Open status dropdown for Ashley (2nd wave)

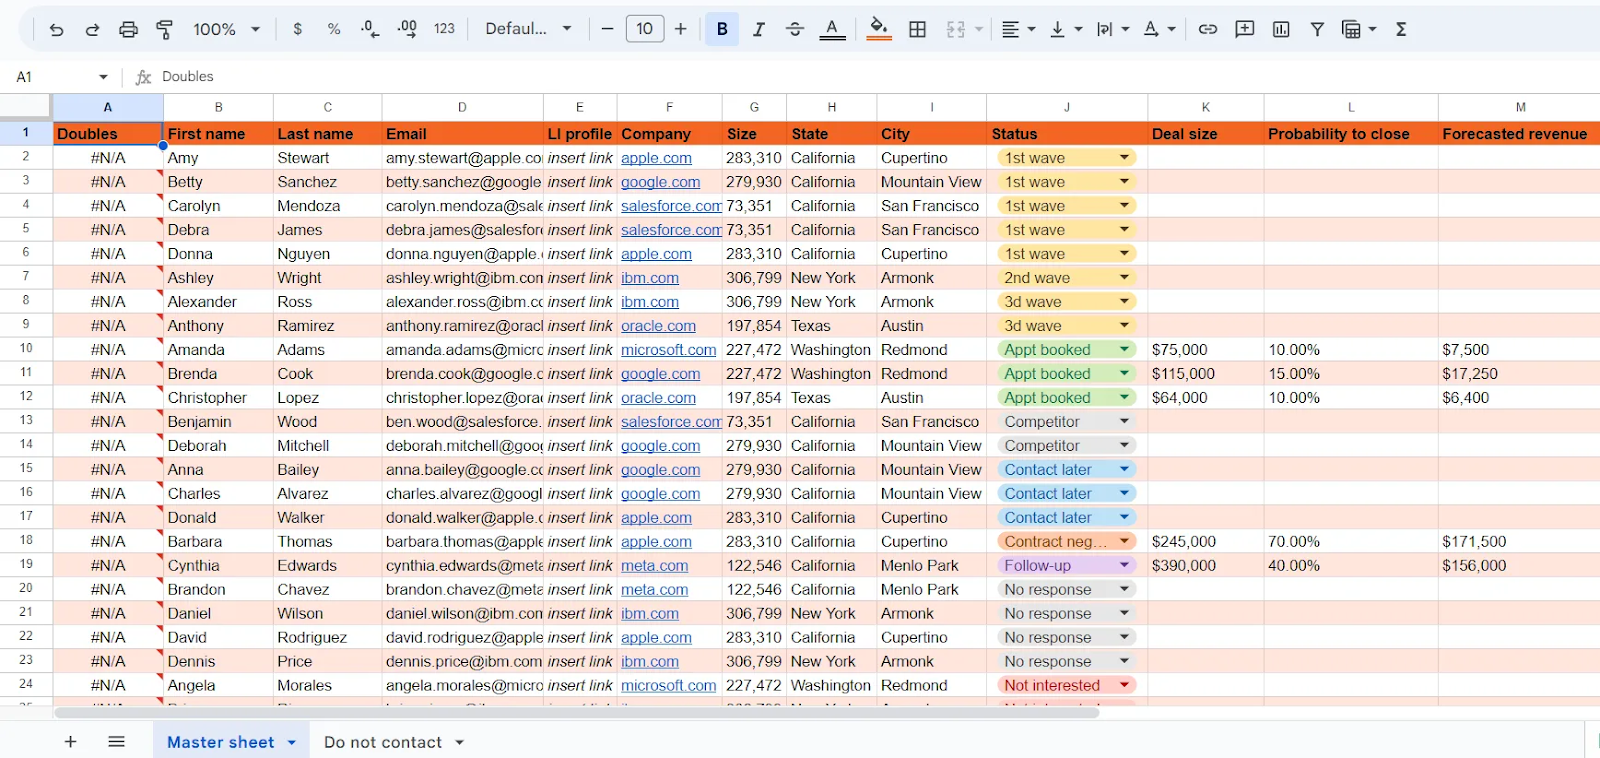1124,278
